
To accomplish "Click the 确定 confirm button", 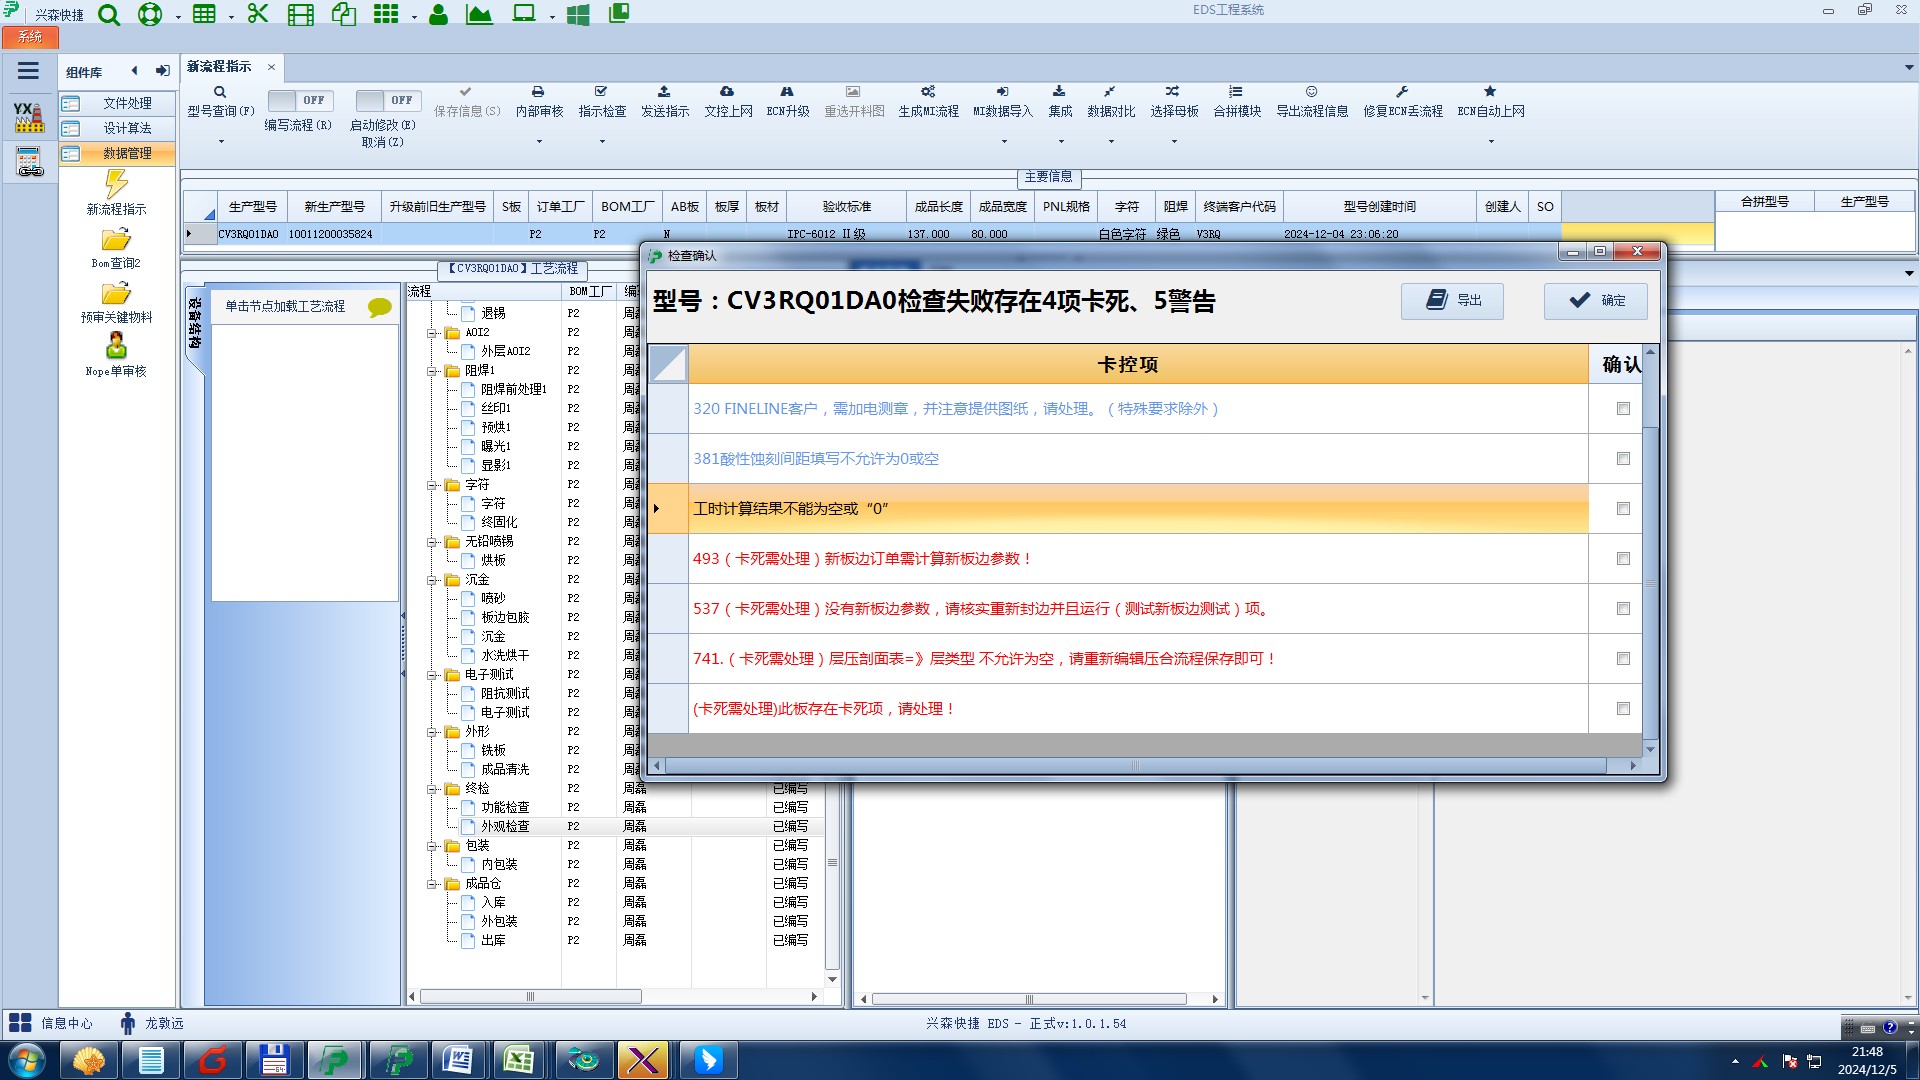I will pyautogui.click(x=1595, y=301).
